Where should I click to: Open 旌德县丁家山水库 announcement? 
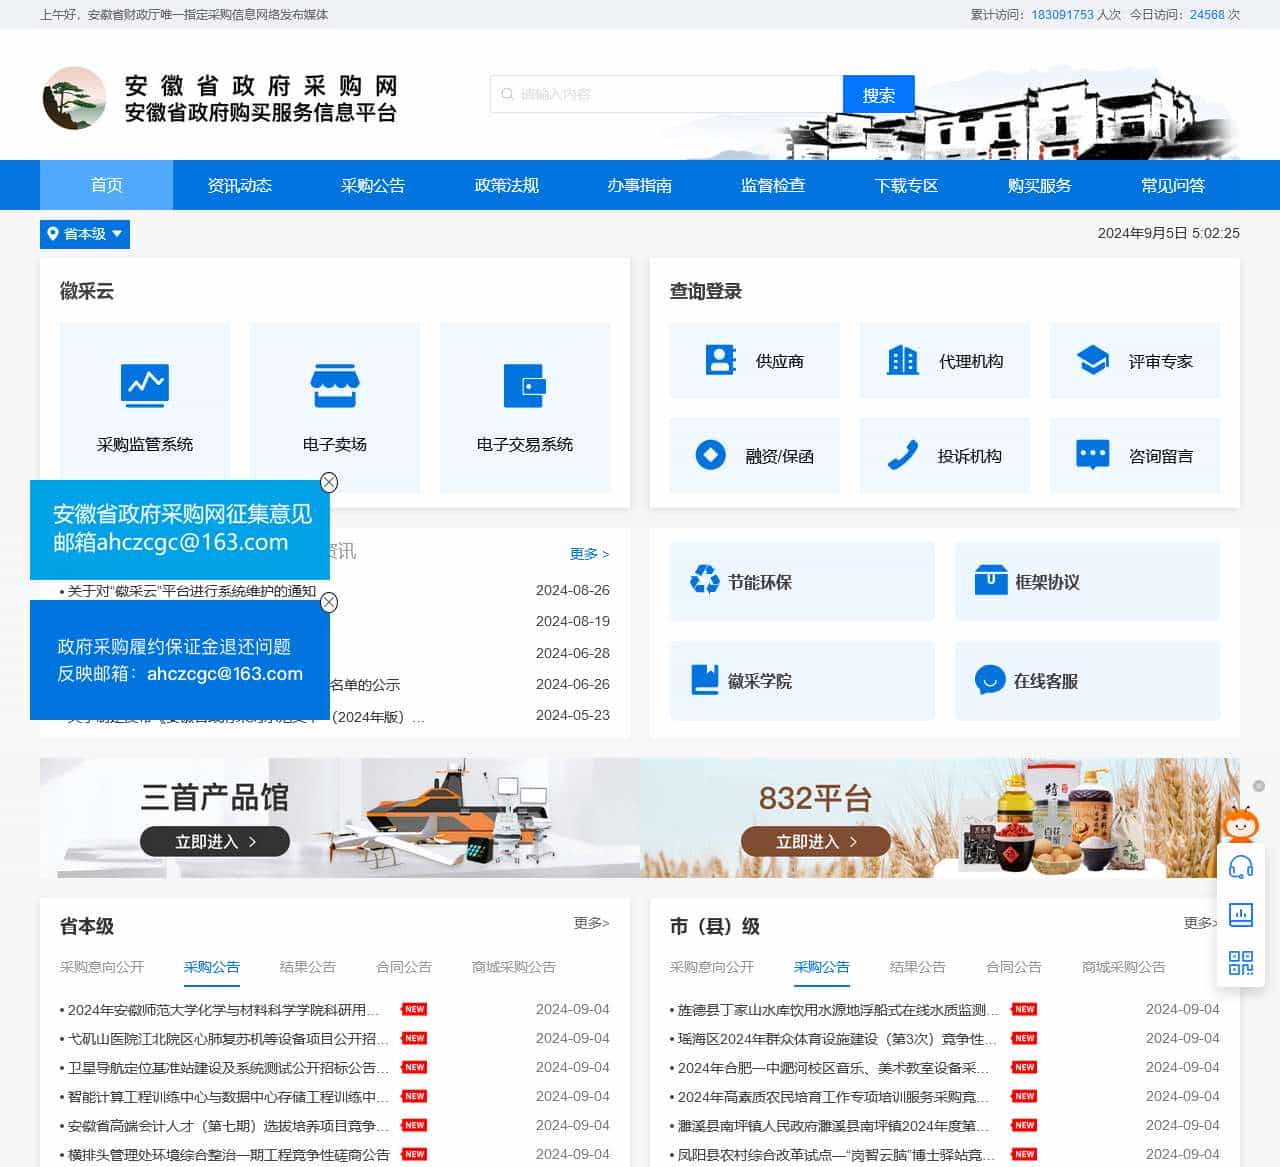pos(838,1010)
